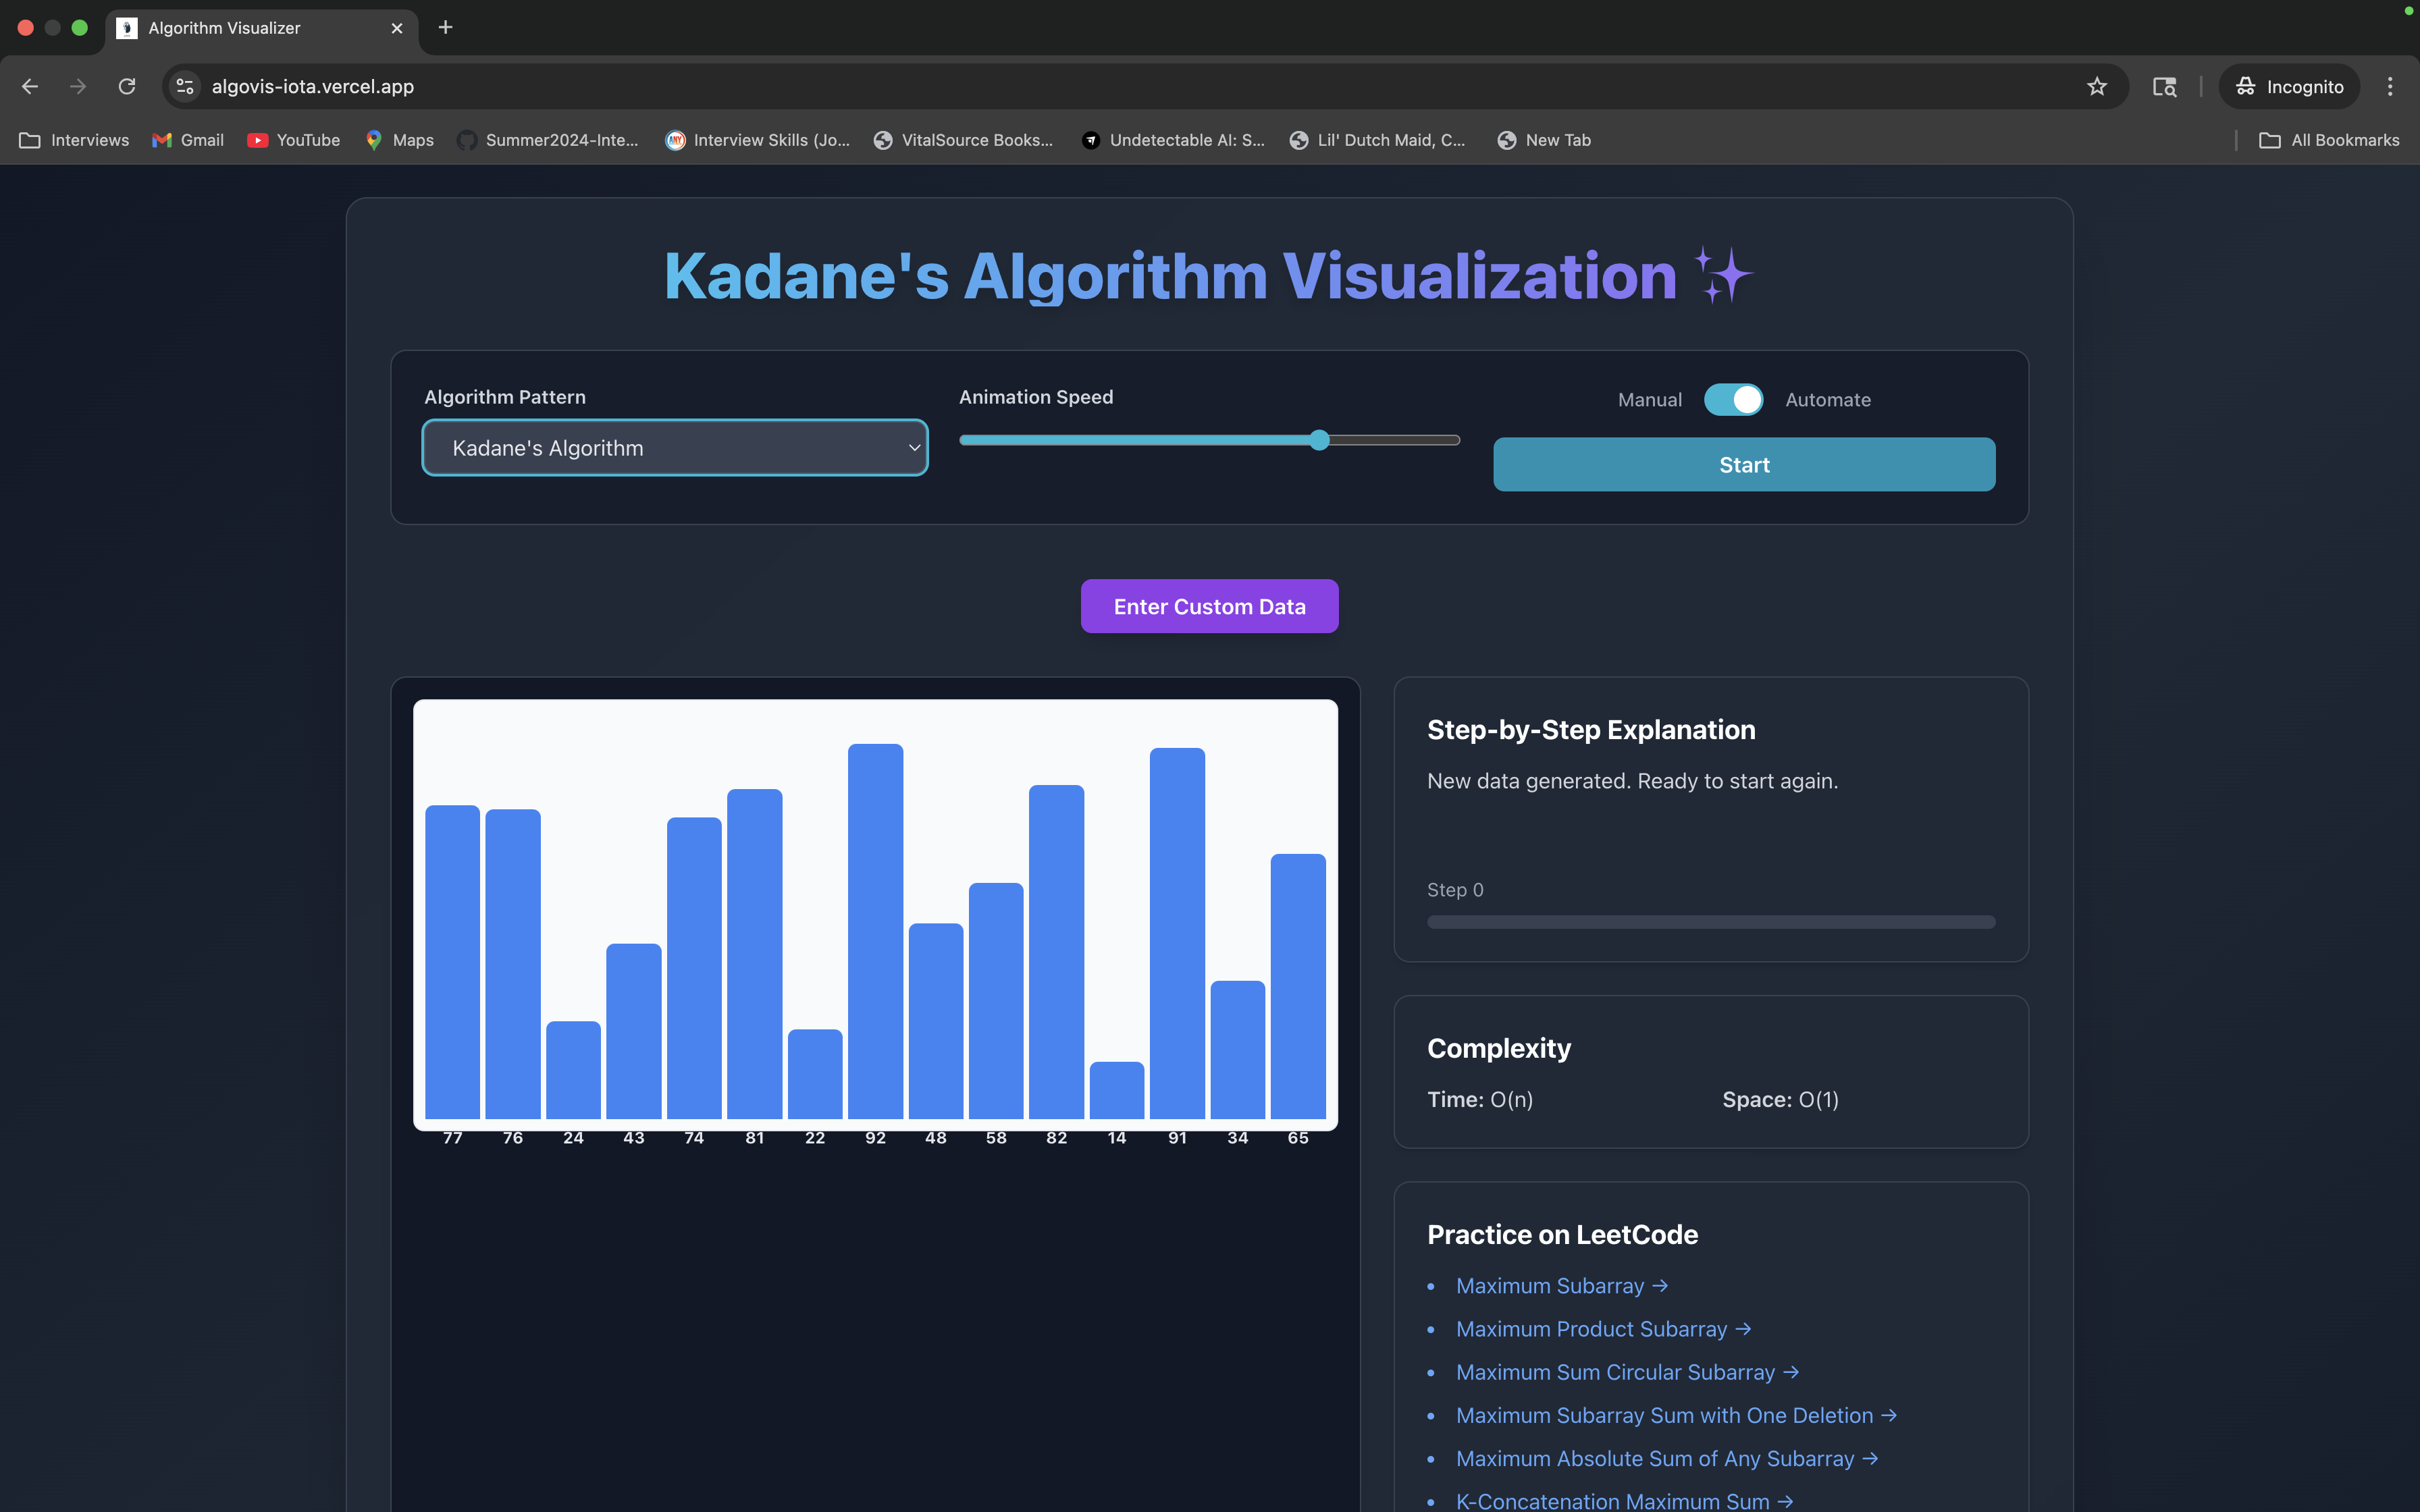
Task: Click the first bar labeled 77
Action: 452,962
